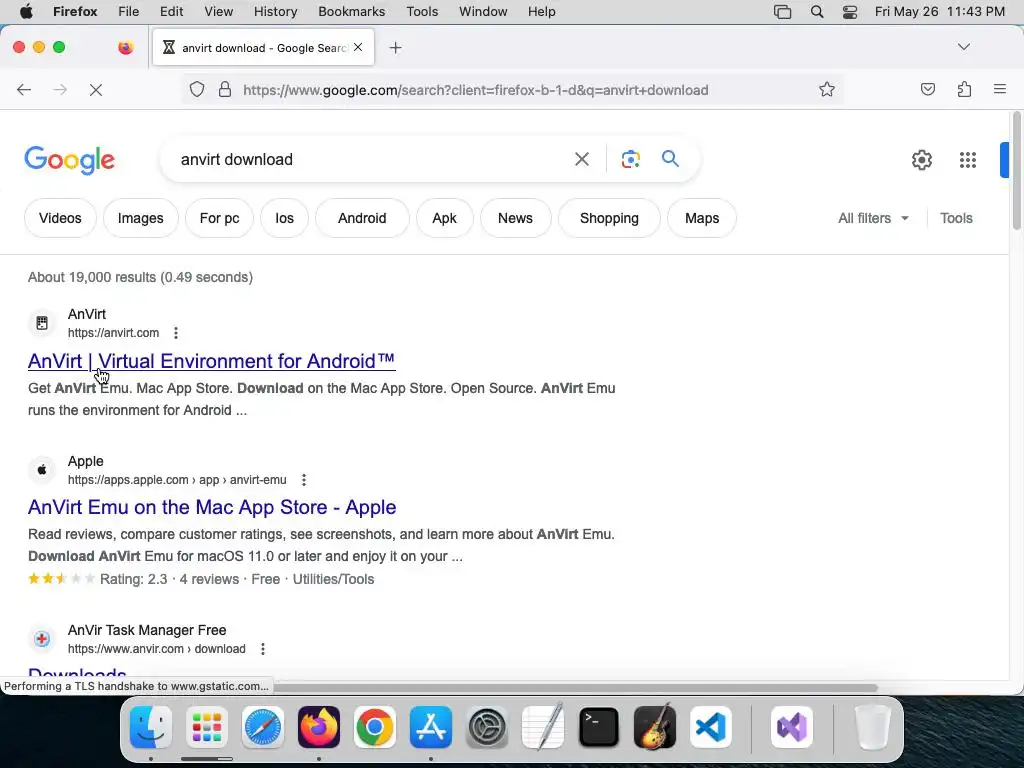1024x768 pixels.
Task: Go back with the browser back arrow
Action: point(24,89)
